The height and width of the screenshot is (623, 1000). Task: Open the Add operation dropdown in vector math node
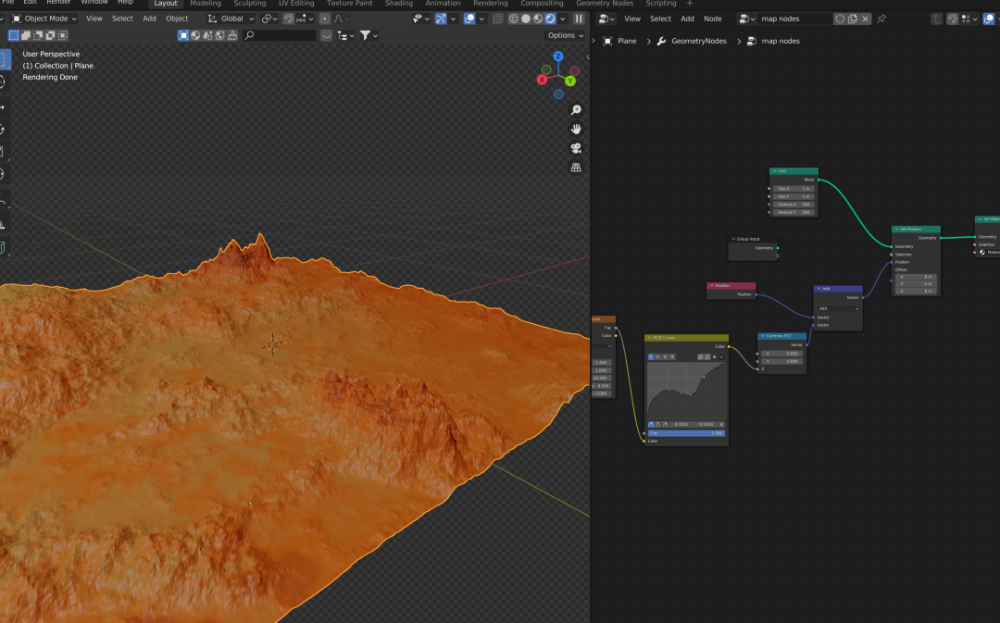(x=838, y=308)
